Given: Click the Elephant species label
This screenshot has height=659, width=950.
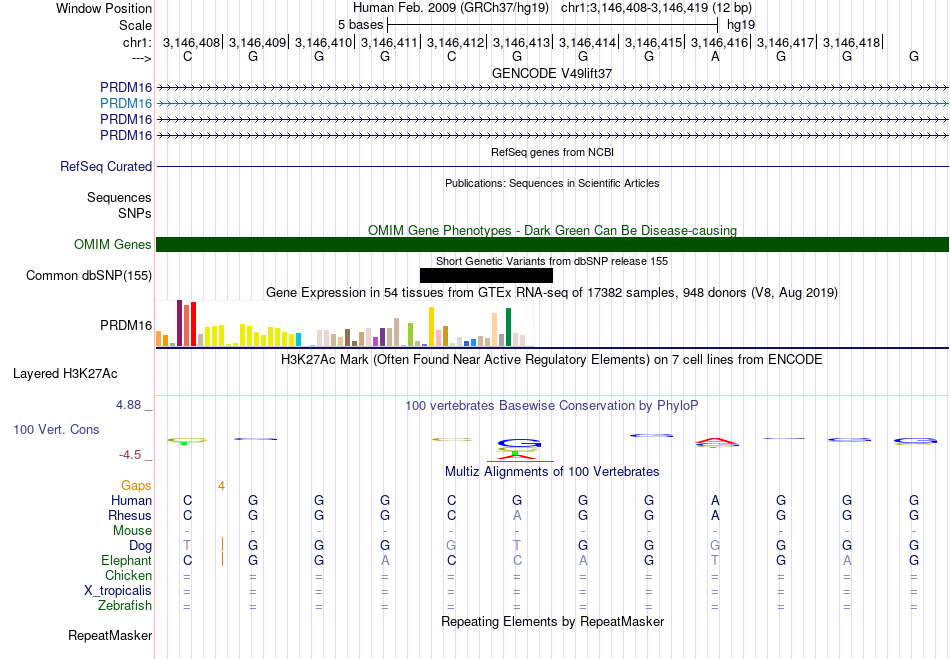Looking at the screenshot, I should pos(127,560).
